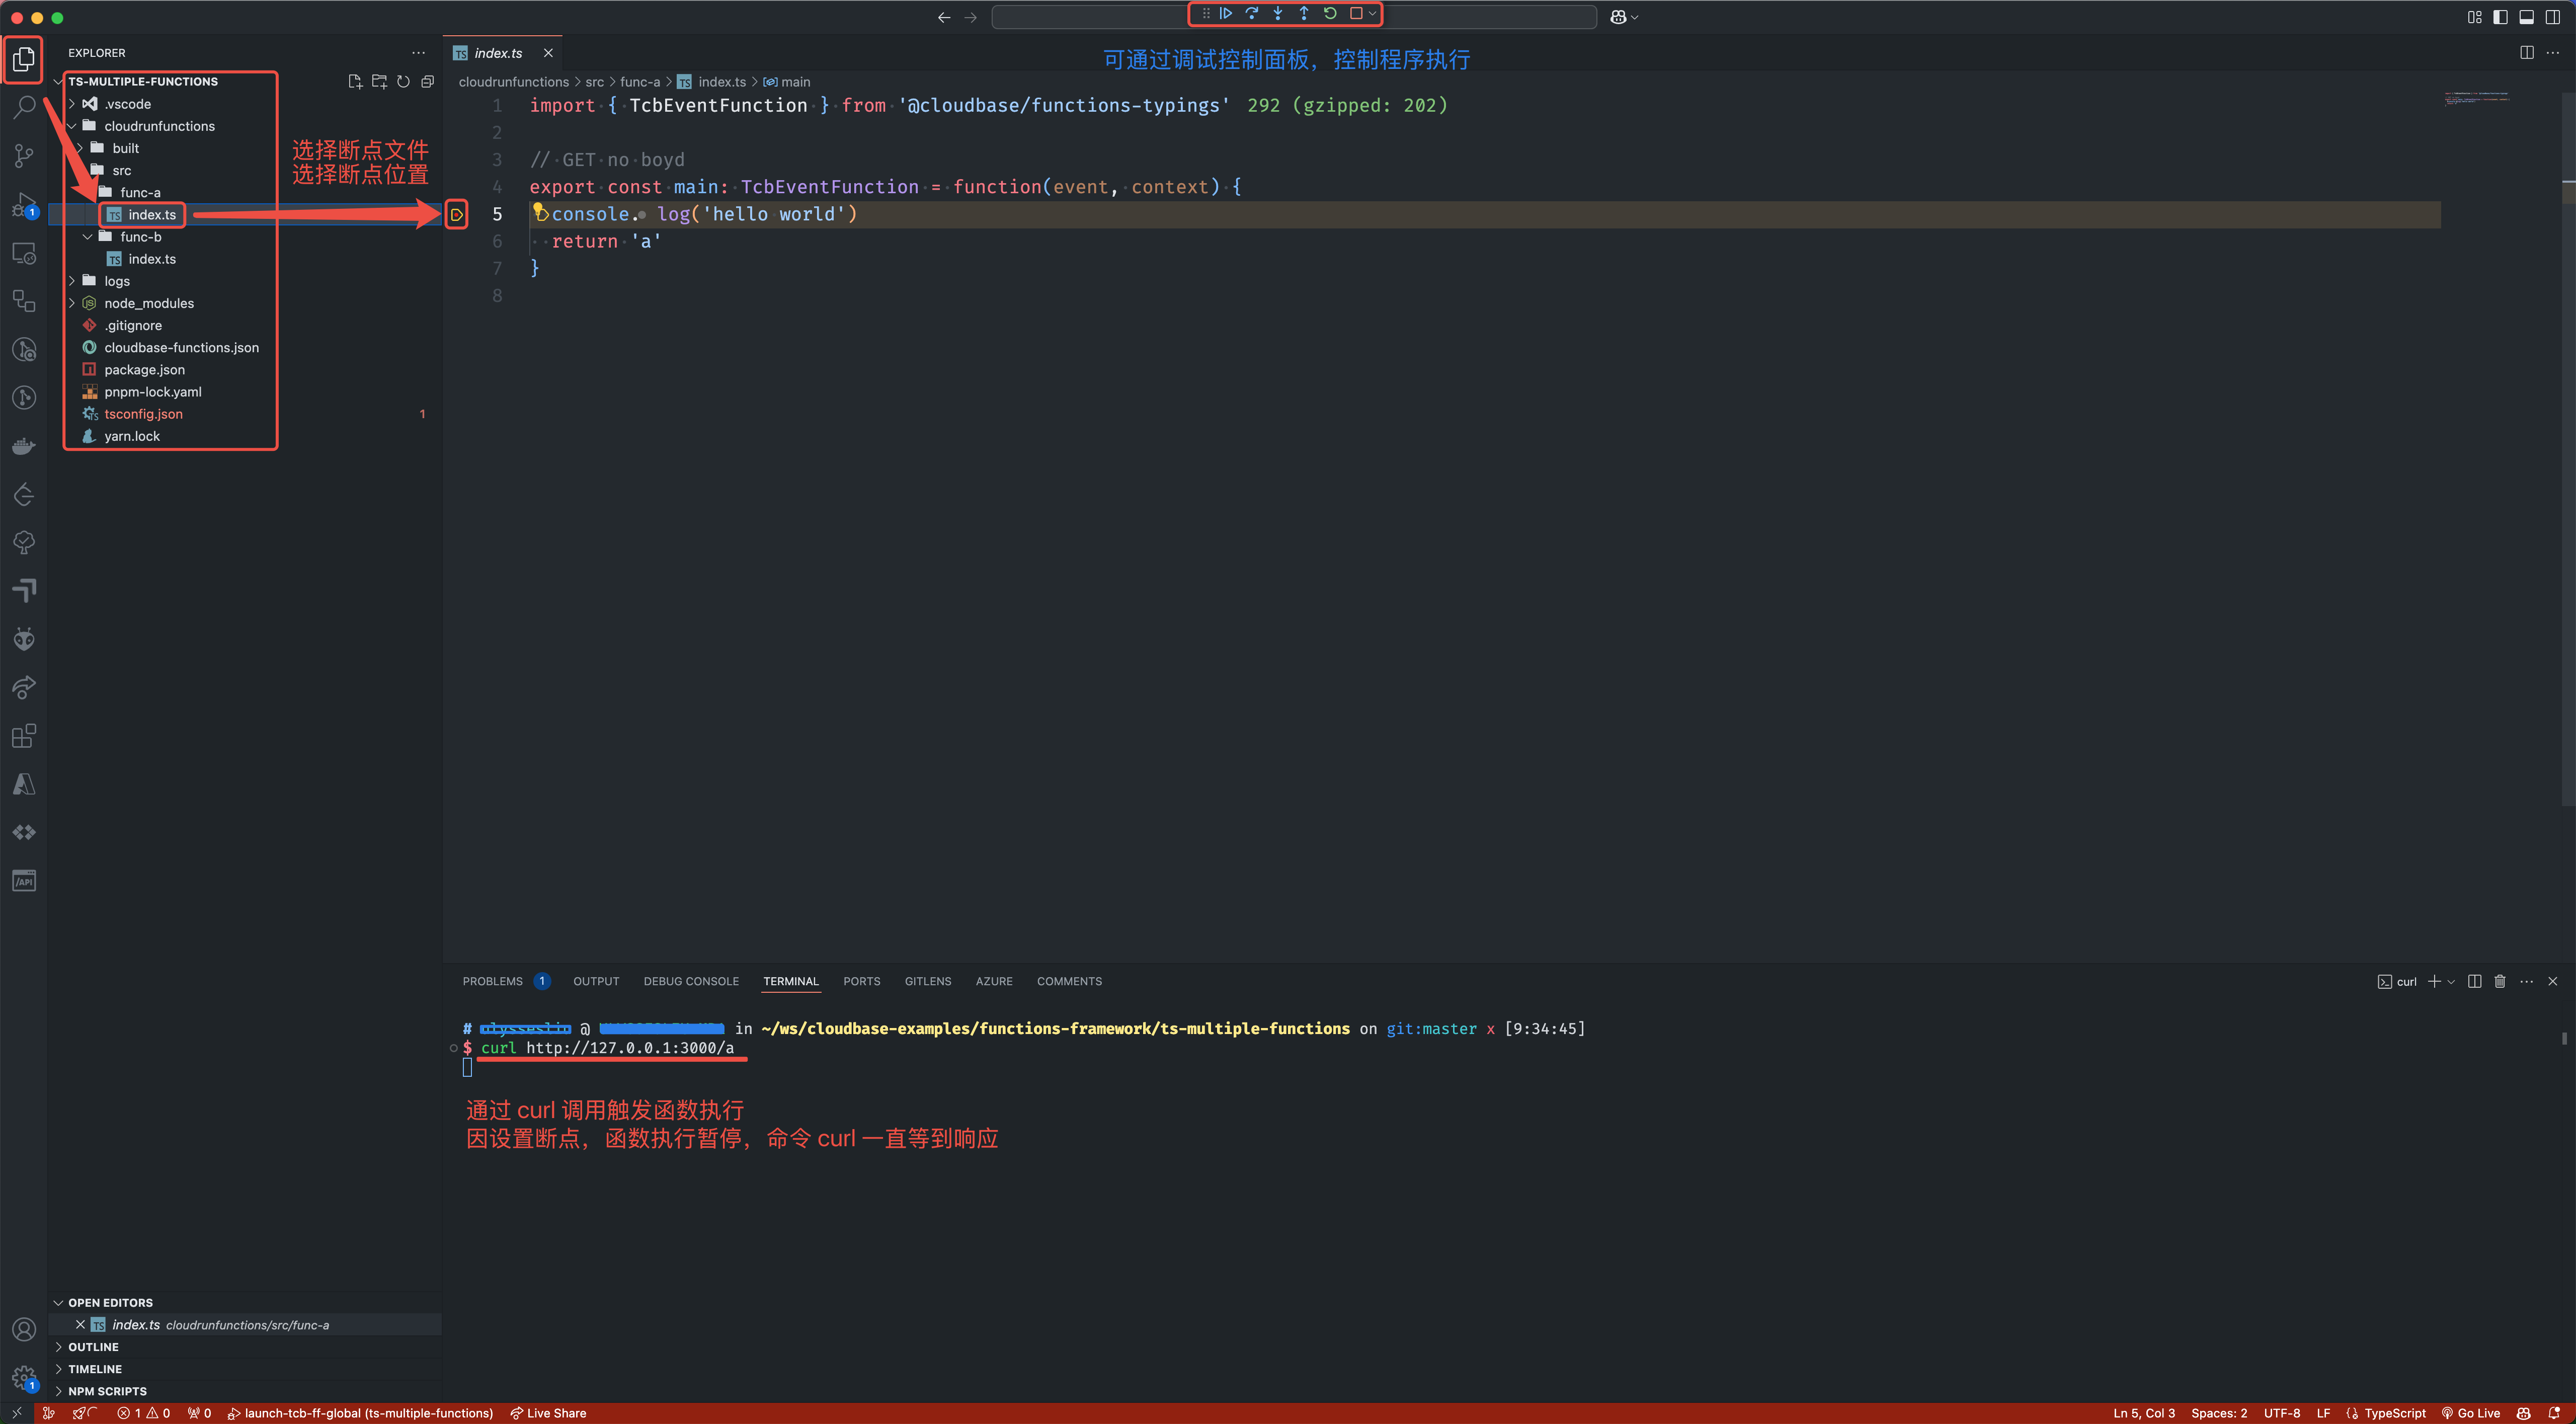Switch to the OUTPUT panel tab

(x=596, y=981)
